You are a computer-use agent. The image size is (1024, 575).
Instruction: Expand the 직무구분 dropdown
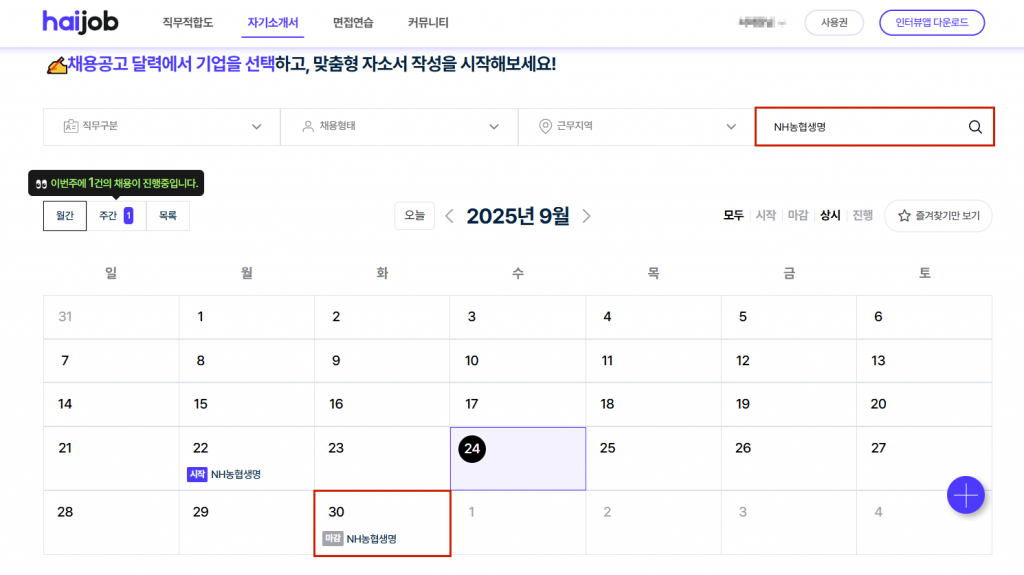click(x=161, y=127)
